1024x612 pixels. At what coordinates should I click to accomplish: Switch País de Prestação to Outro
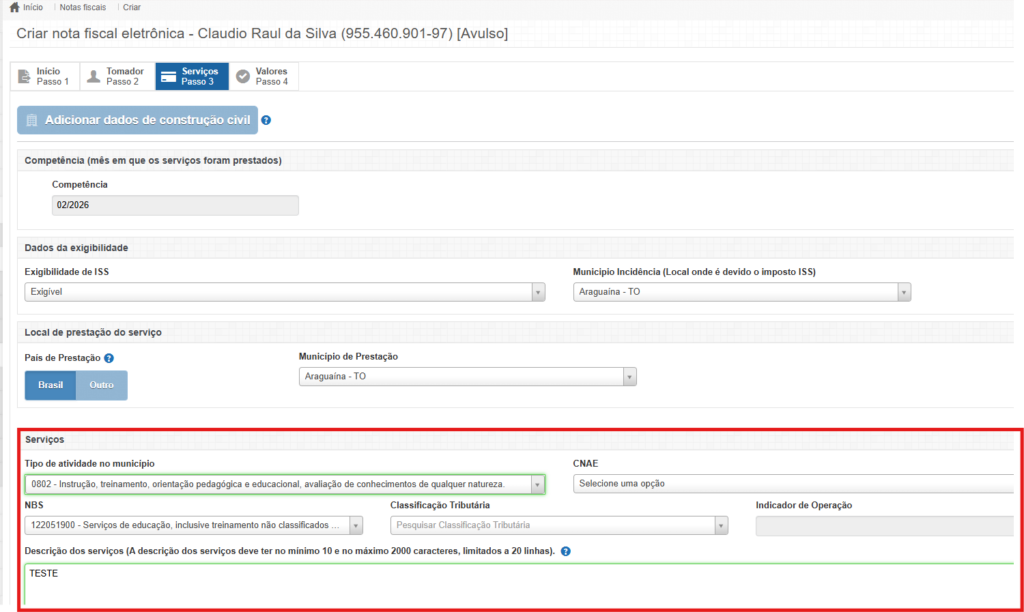pyautogui.click(x=101, y=385)
